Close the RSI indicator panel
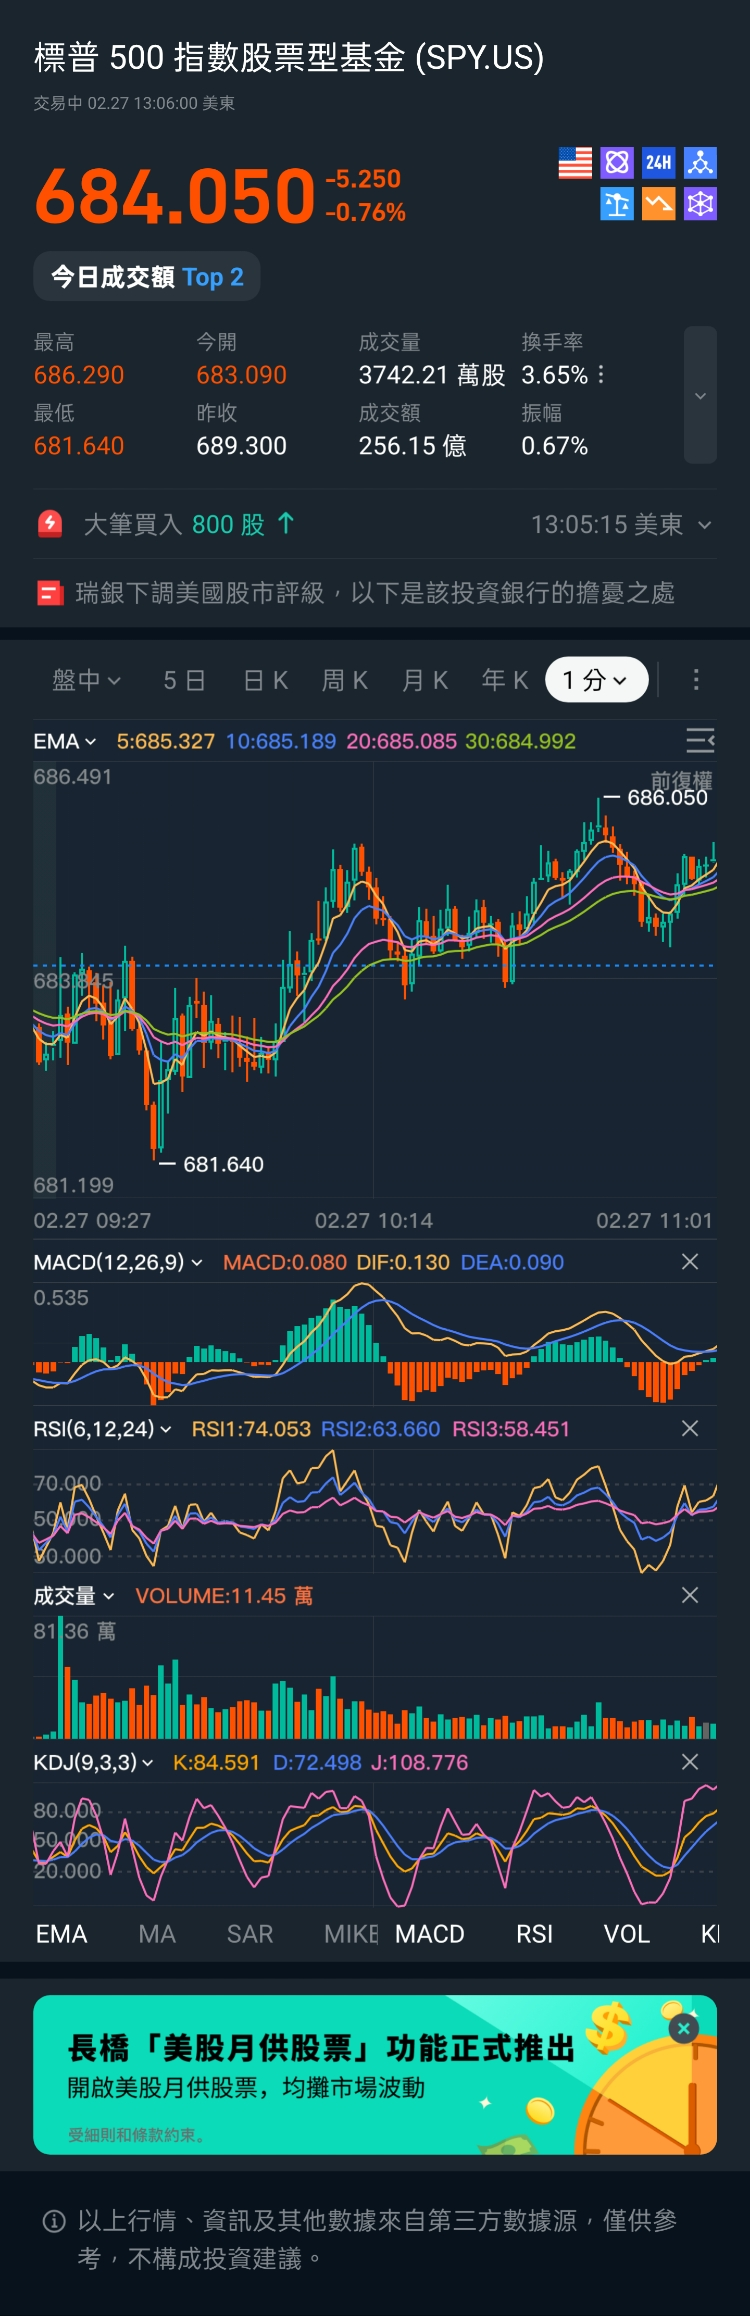Image resolution: width=750 pixels, height=2316 pixels. click(x=689, y=1429)
